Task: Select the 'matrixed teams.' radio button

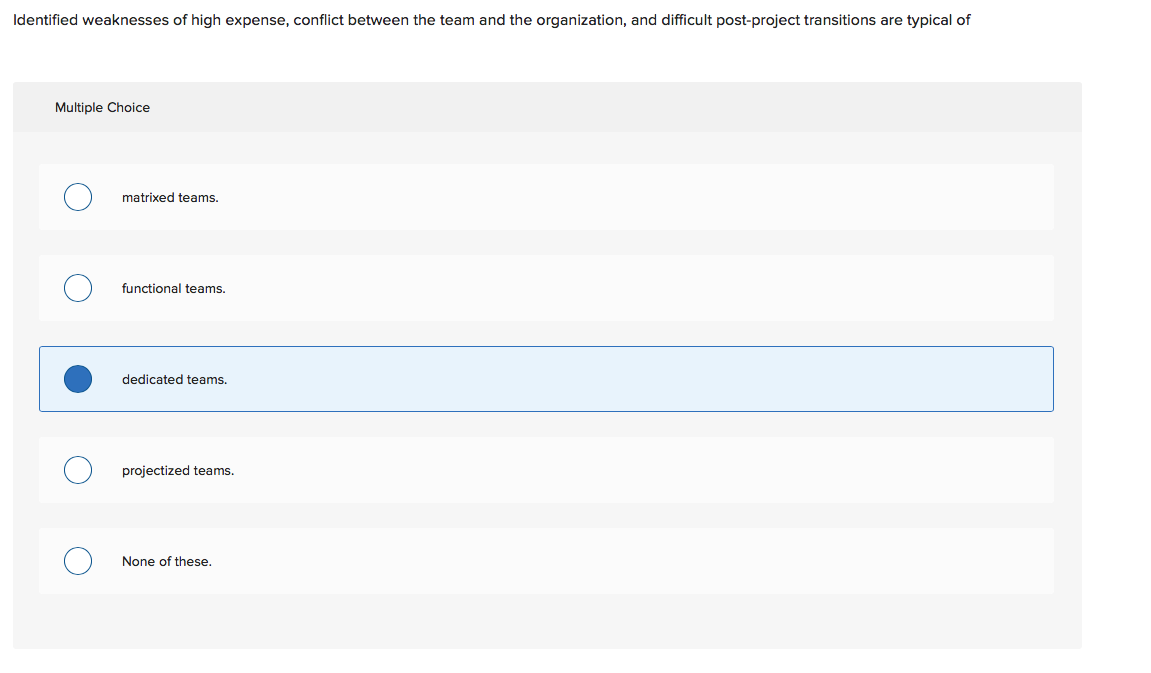Action: [x=78, y=197]
